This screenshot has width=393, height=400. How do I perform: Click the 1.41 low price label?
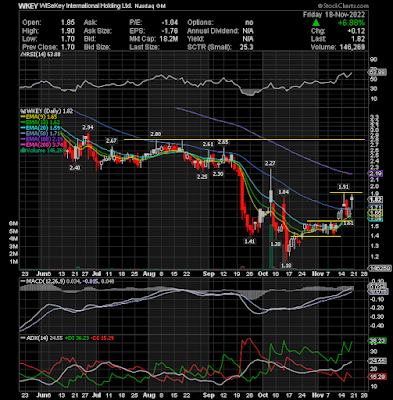pos(250,241)
